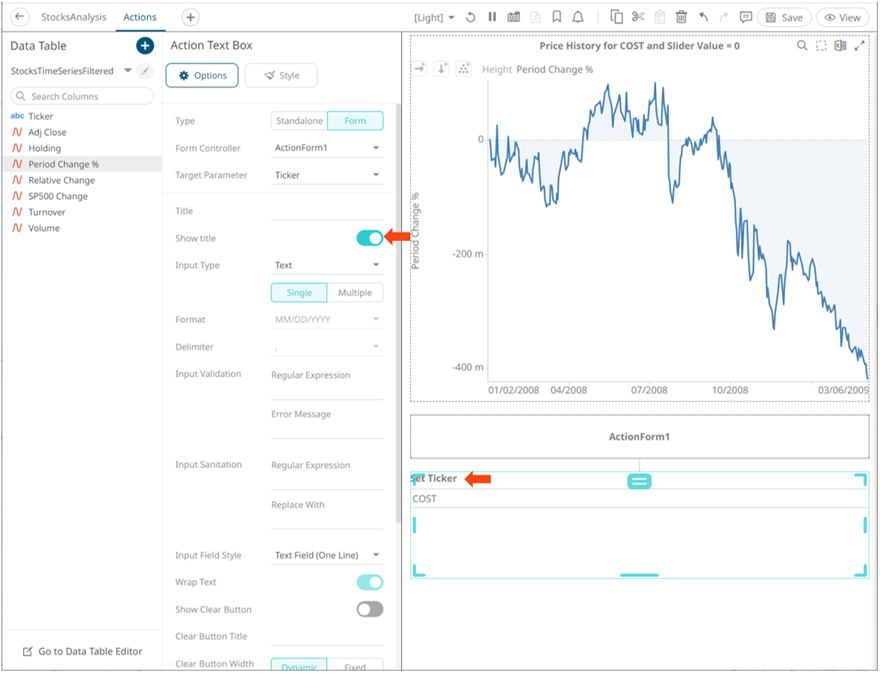Screen dimensions: 880x673
Task: Open the Input Type dropdown
Action: point(327,265)
